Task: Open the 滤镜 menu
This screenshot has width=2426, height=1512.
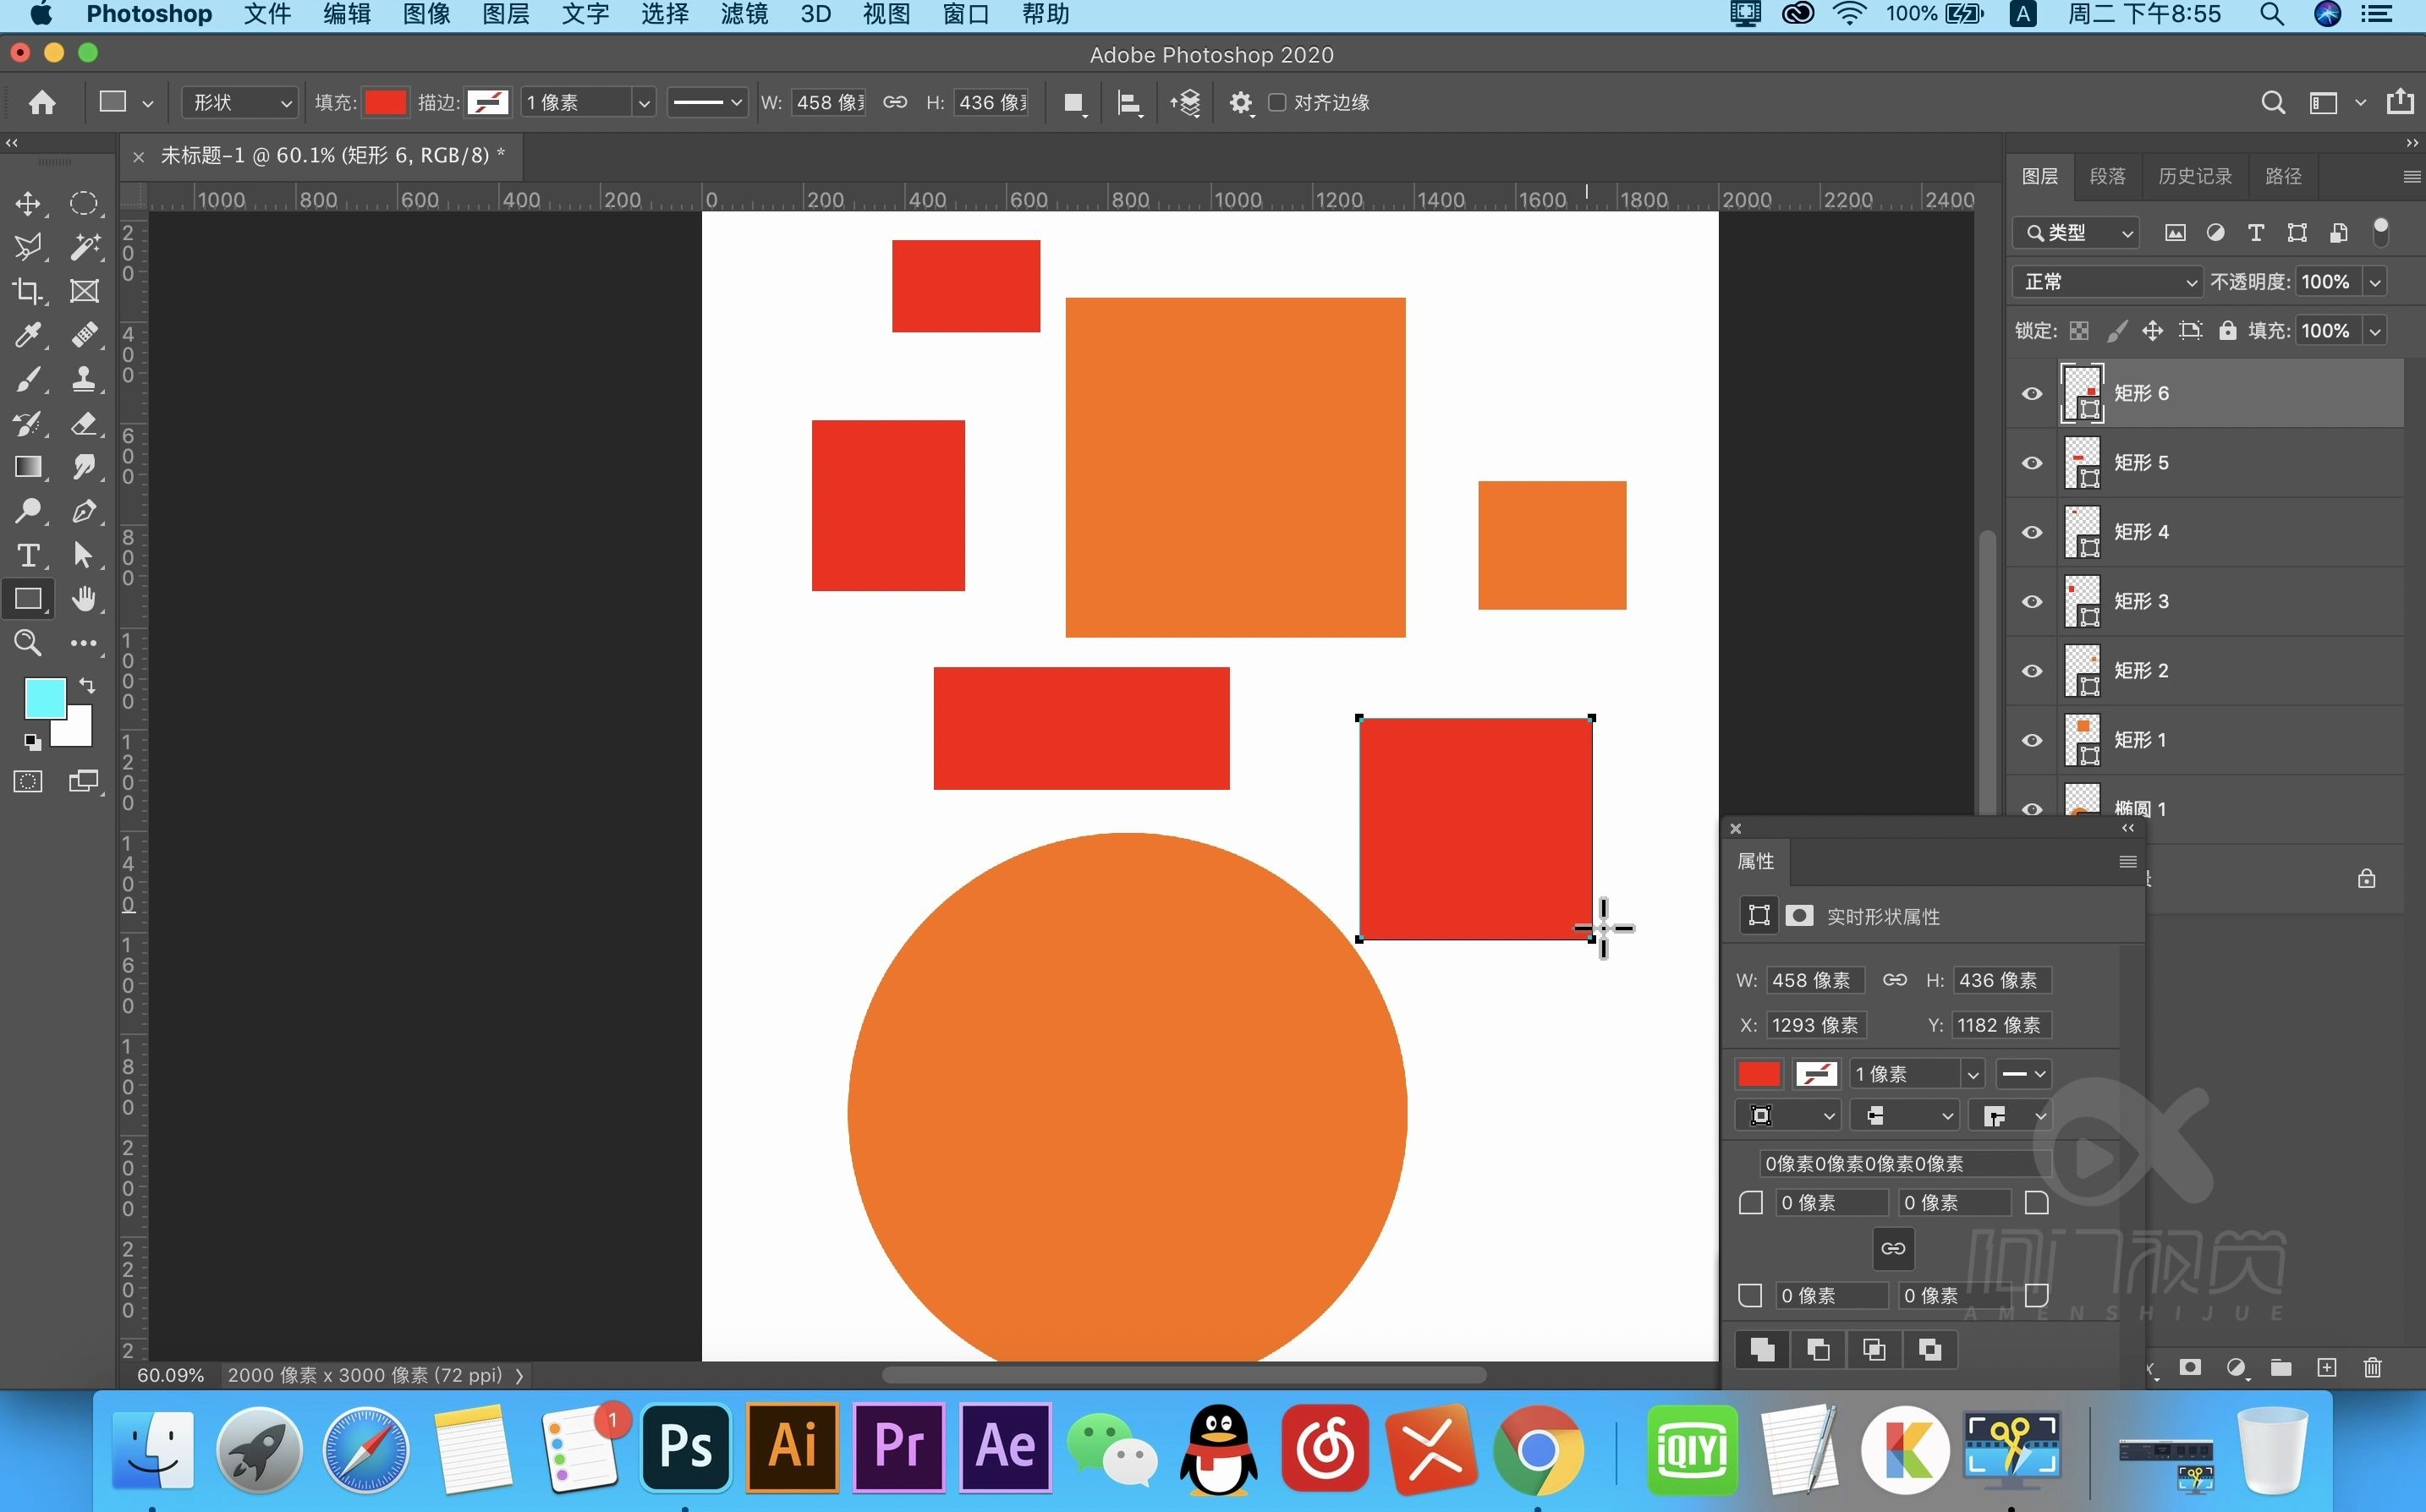Action: point(744,14)
